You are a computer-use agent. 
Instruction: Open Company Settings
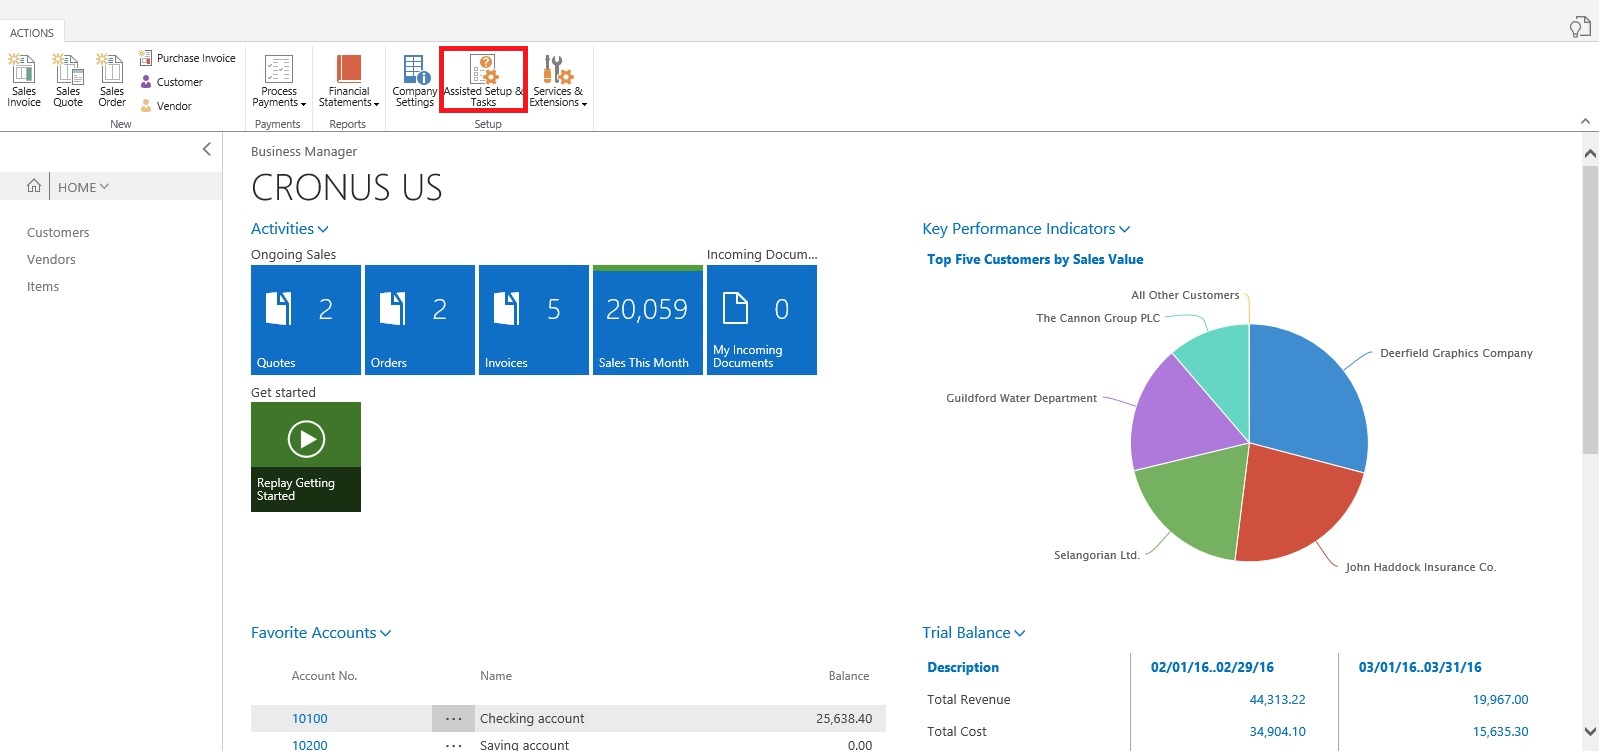[414, 80]
